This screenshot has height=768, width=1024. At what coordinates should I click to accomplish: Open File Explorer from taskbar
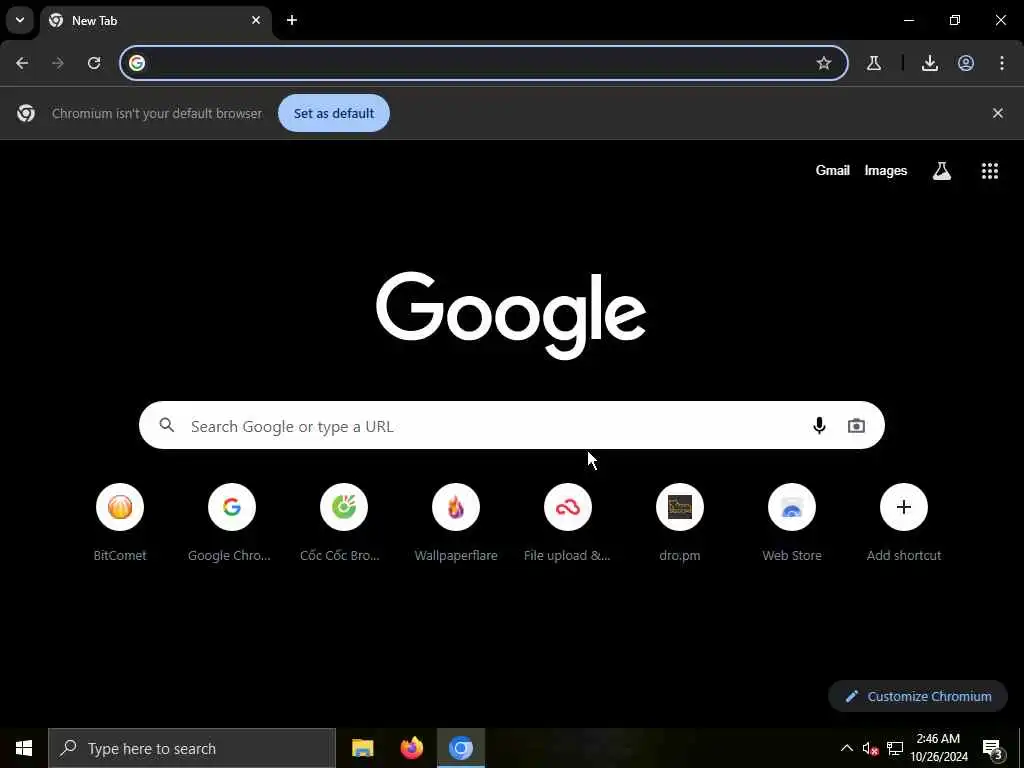(362, 748)
